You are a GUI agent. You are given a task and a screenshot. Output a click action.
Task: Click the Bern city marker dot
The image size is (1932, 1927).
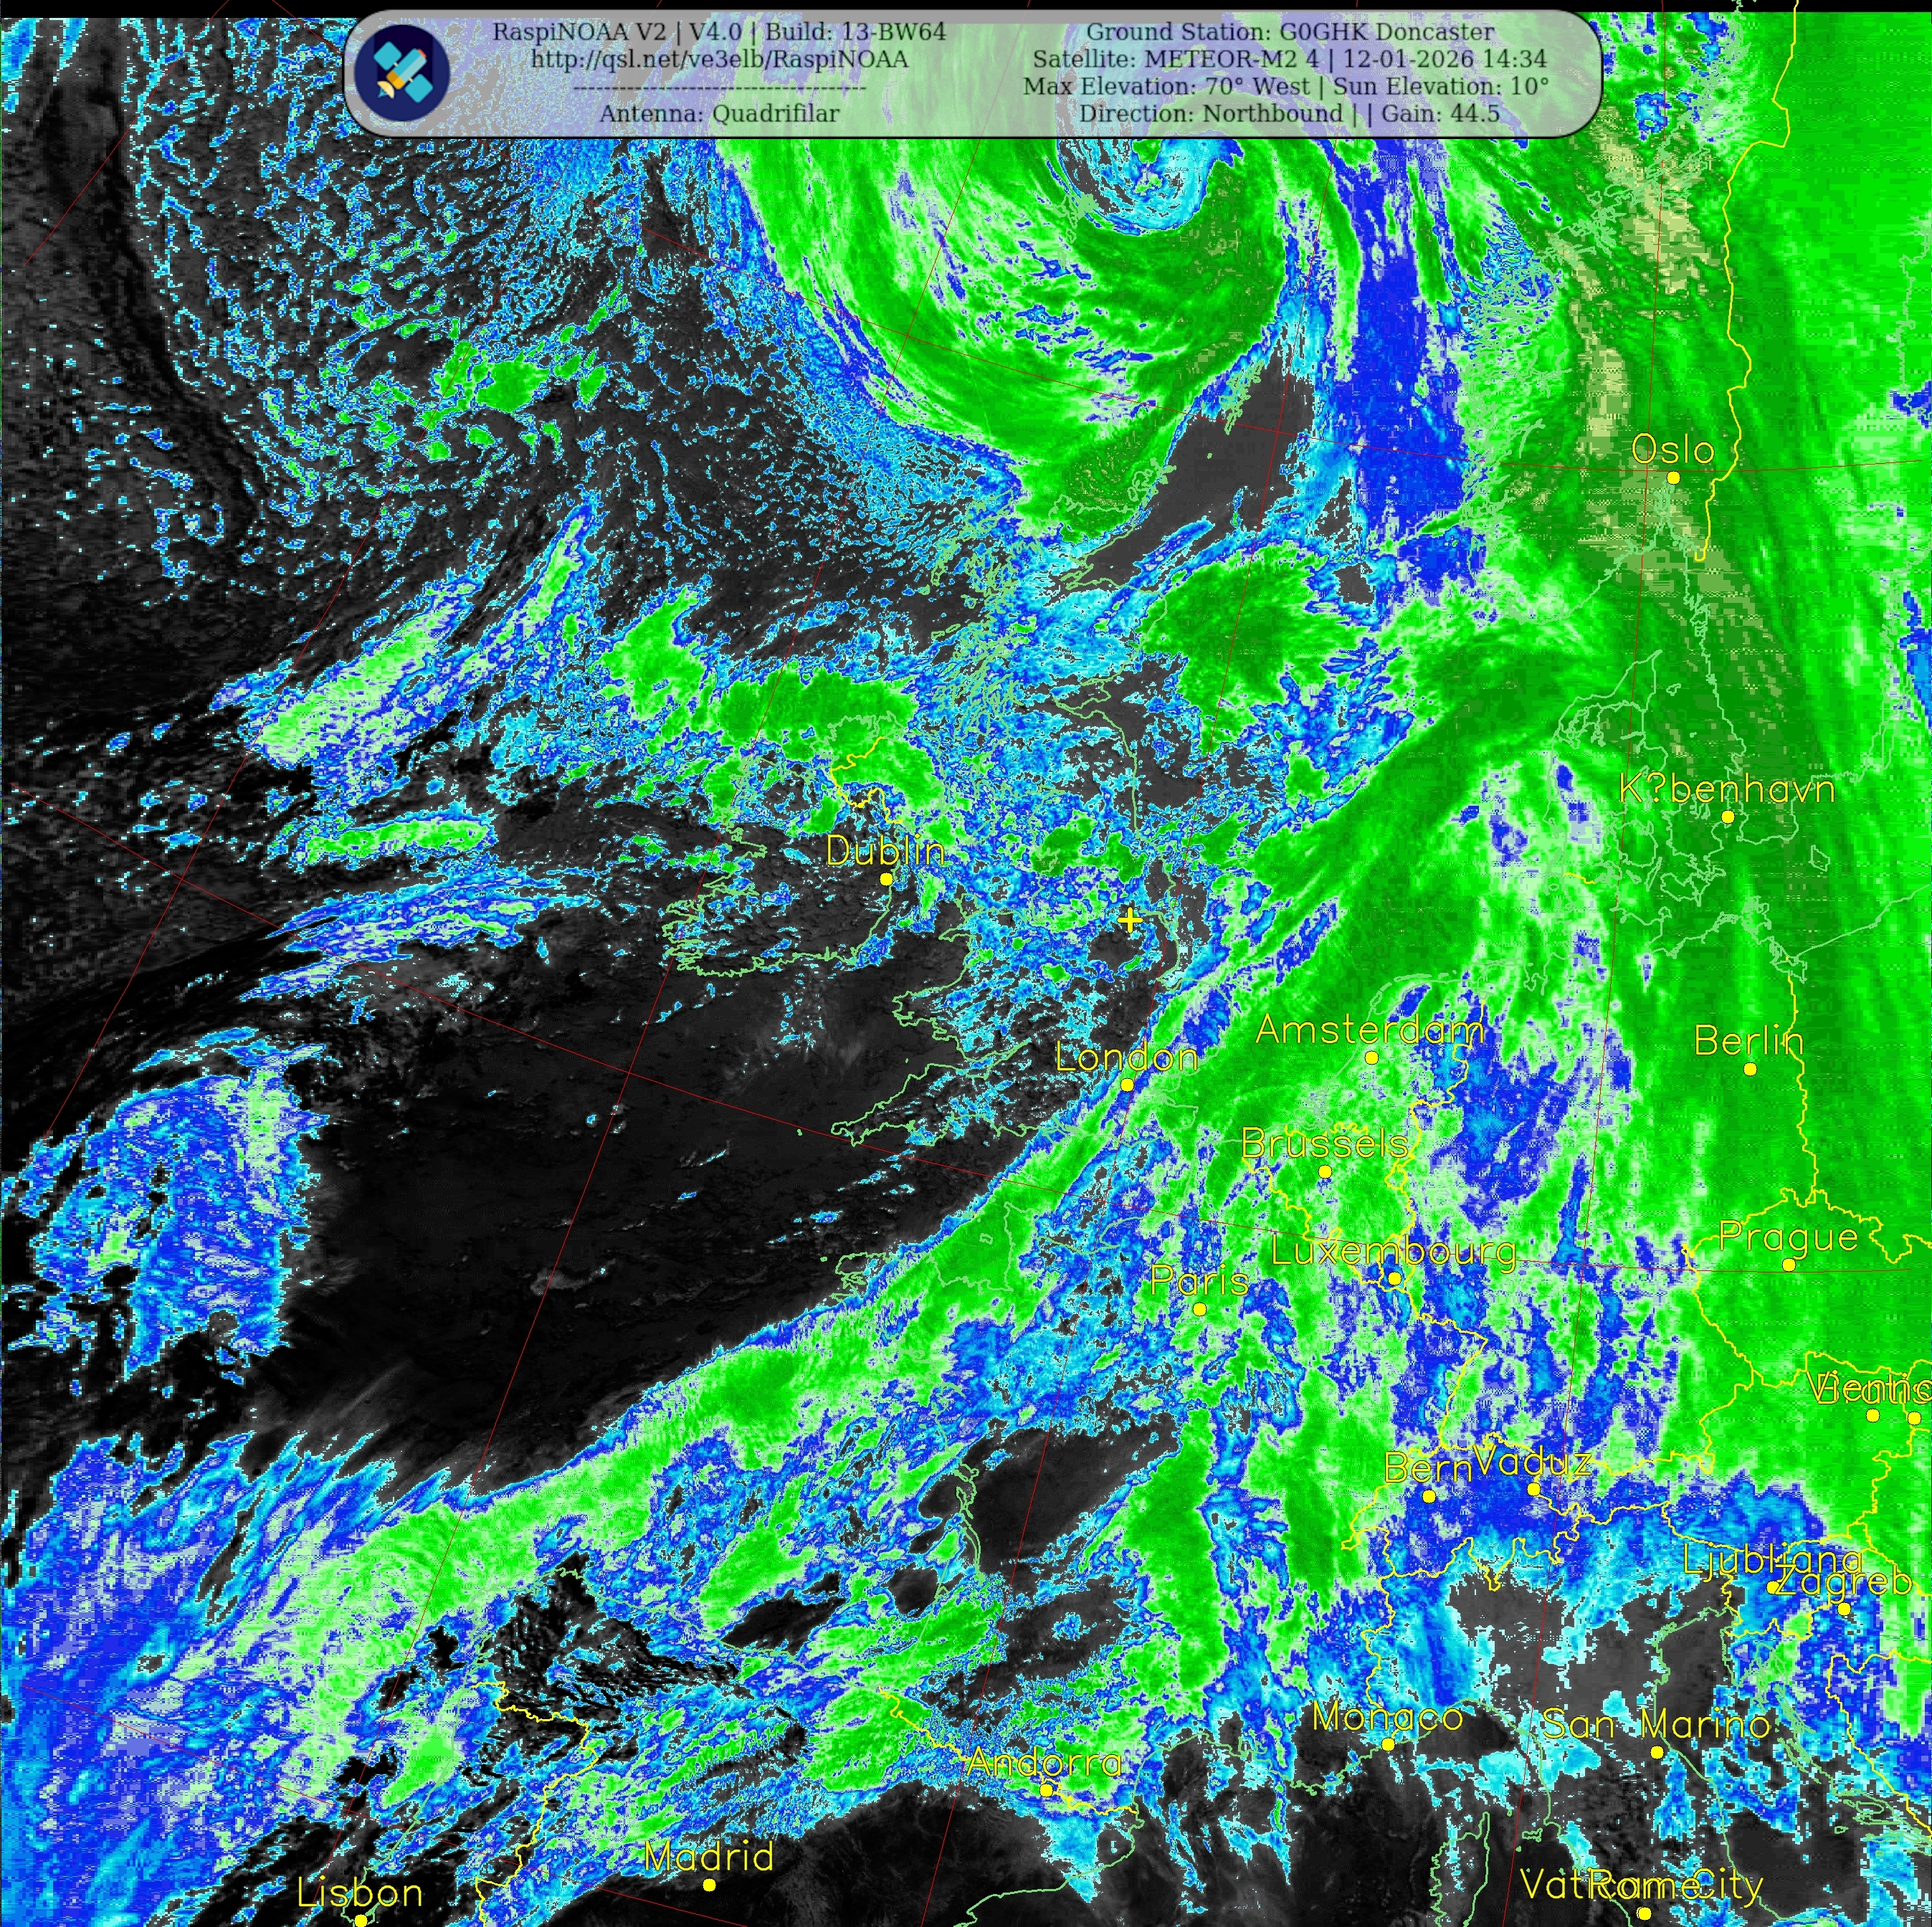click(1429, 1497)
